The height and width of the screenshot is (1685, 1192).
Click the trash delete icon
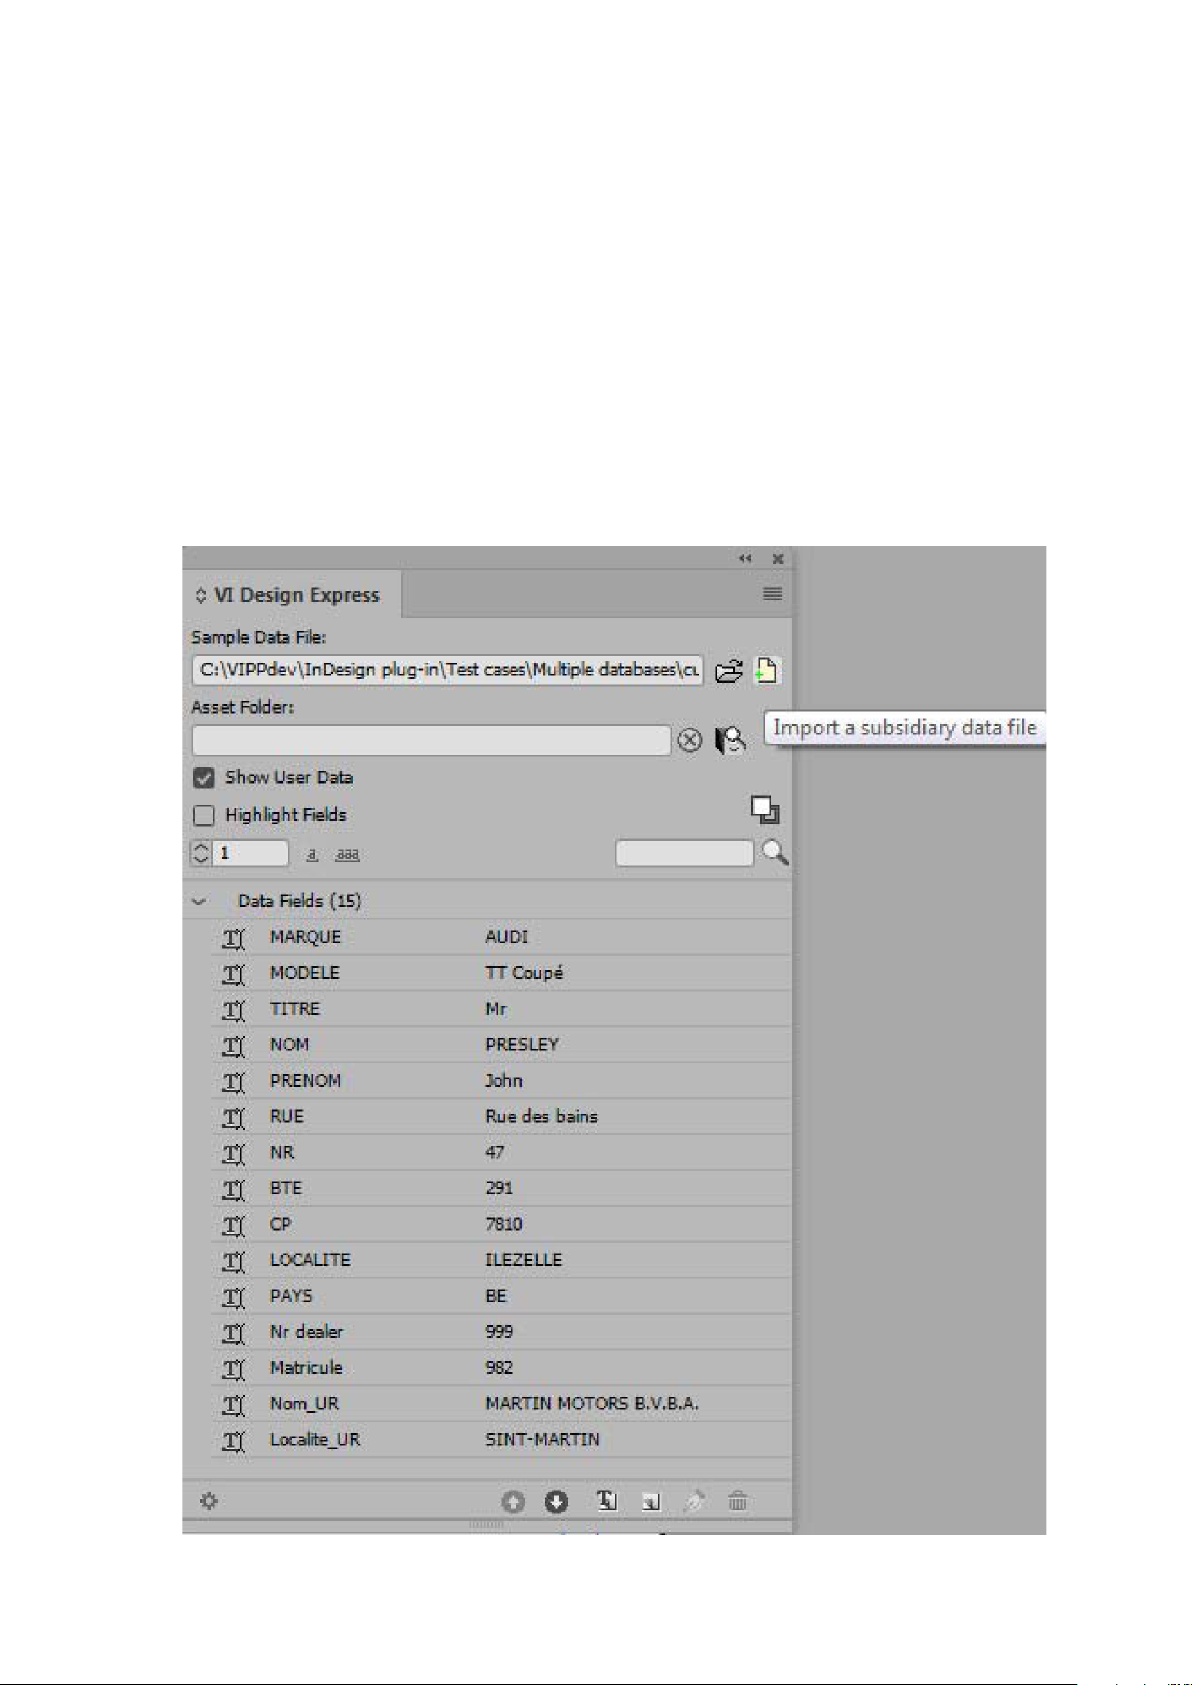coord(738,1501)
